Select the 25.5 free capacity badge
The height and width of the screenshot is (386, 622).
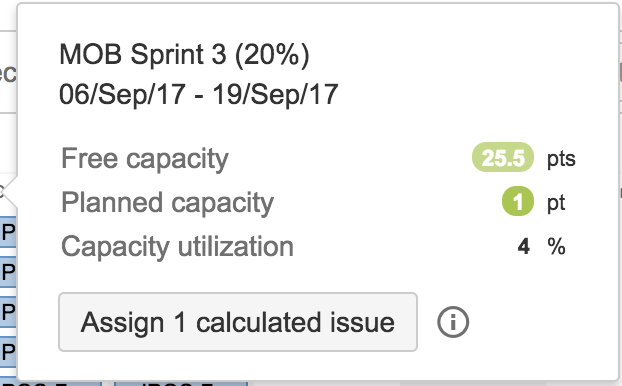503,157
